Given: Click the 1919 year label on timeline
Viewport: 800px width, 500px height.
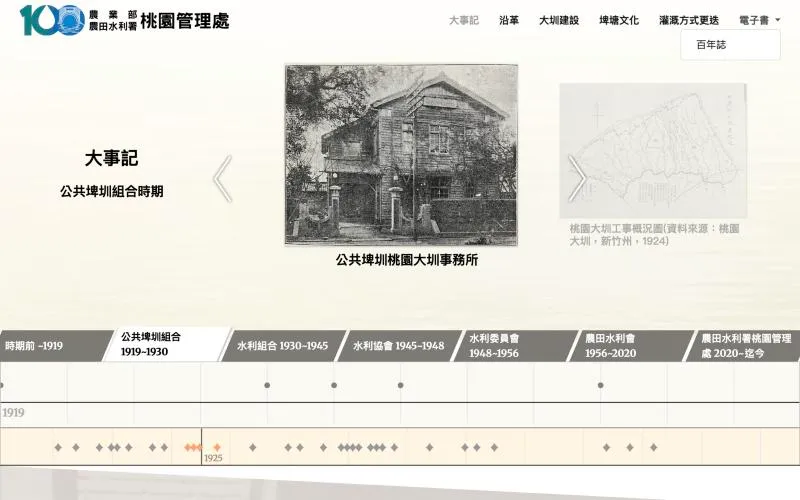Looking at the screenshot, I should pyautogui.click(x=13, y=412).
